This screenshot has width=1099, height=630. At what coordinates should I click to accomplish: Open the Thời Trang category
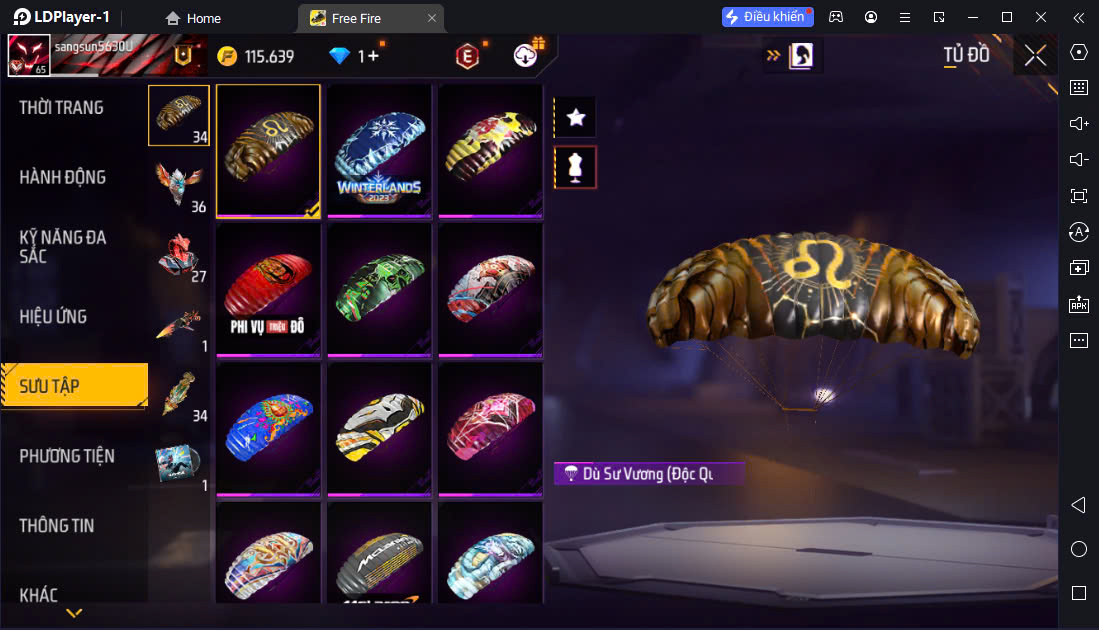point(62,108)
